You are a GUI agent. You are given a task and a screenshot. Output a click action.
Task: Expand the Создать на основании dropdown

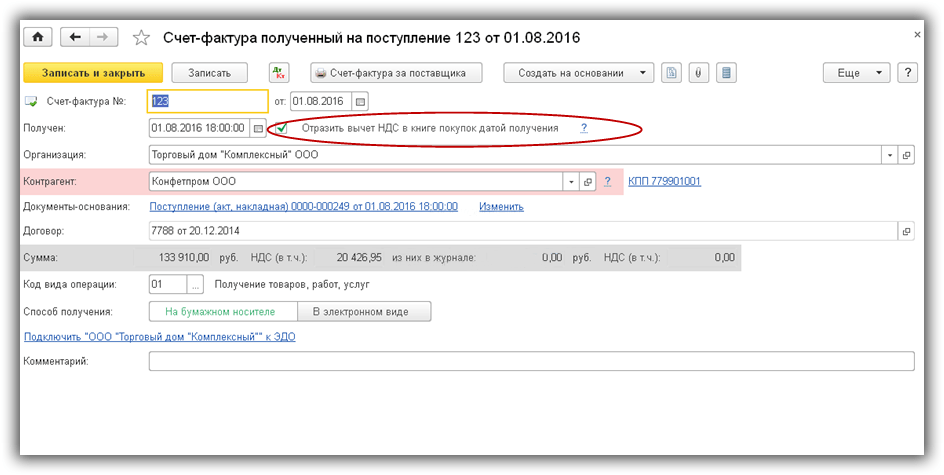point(578,73)
